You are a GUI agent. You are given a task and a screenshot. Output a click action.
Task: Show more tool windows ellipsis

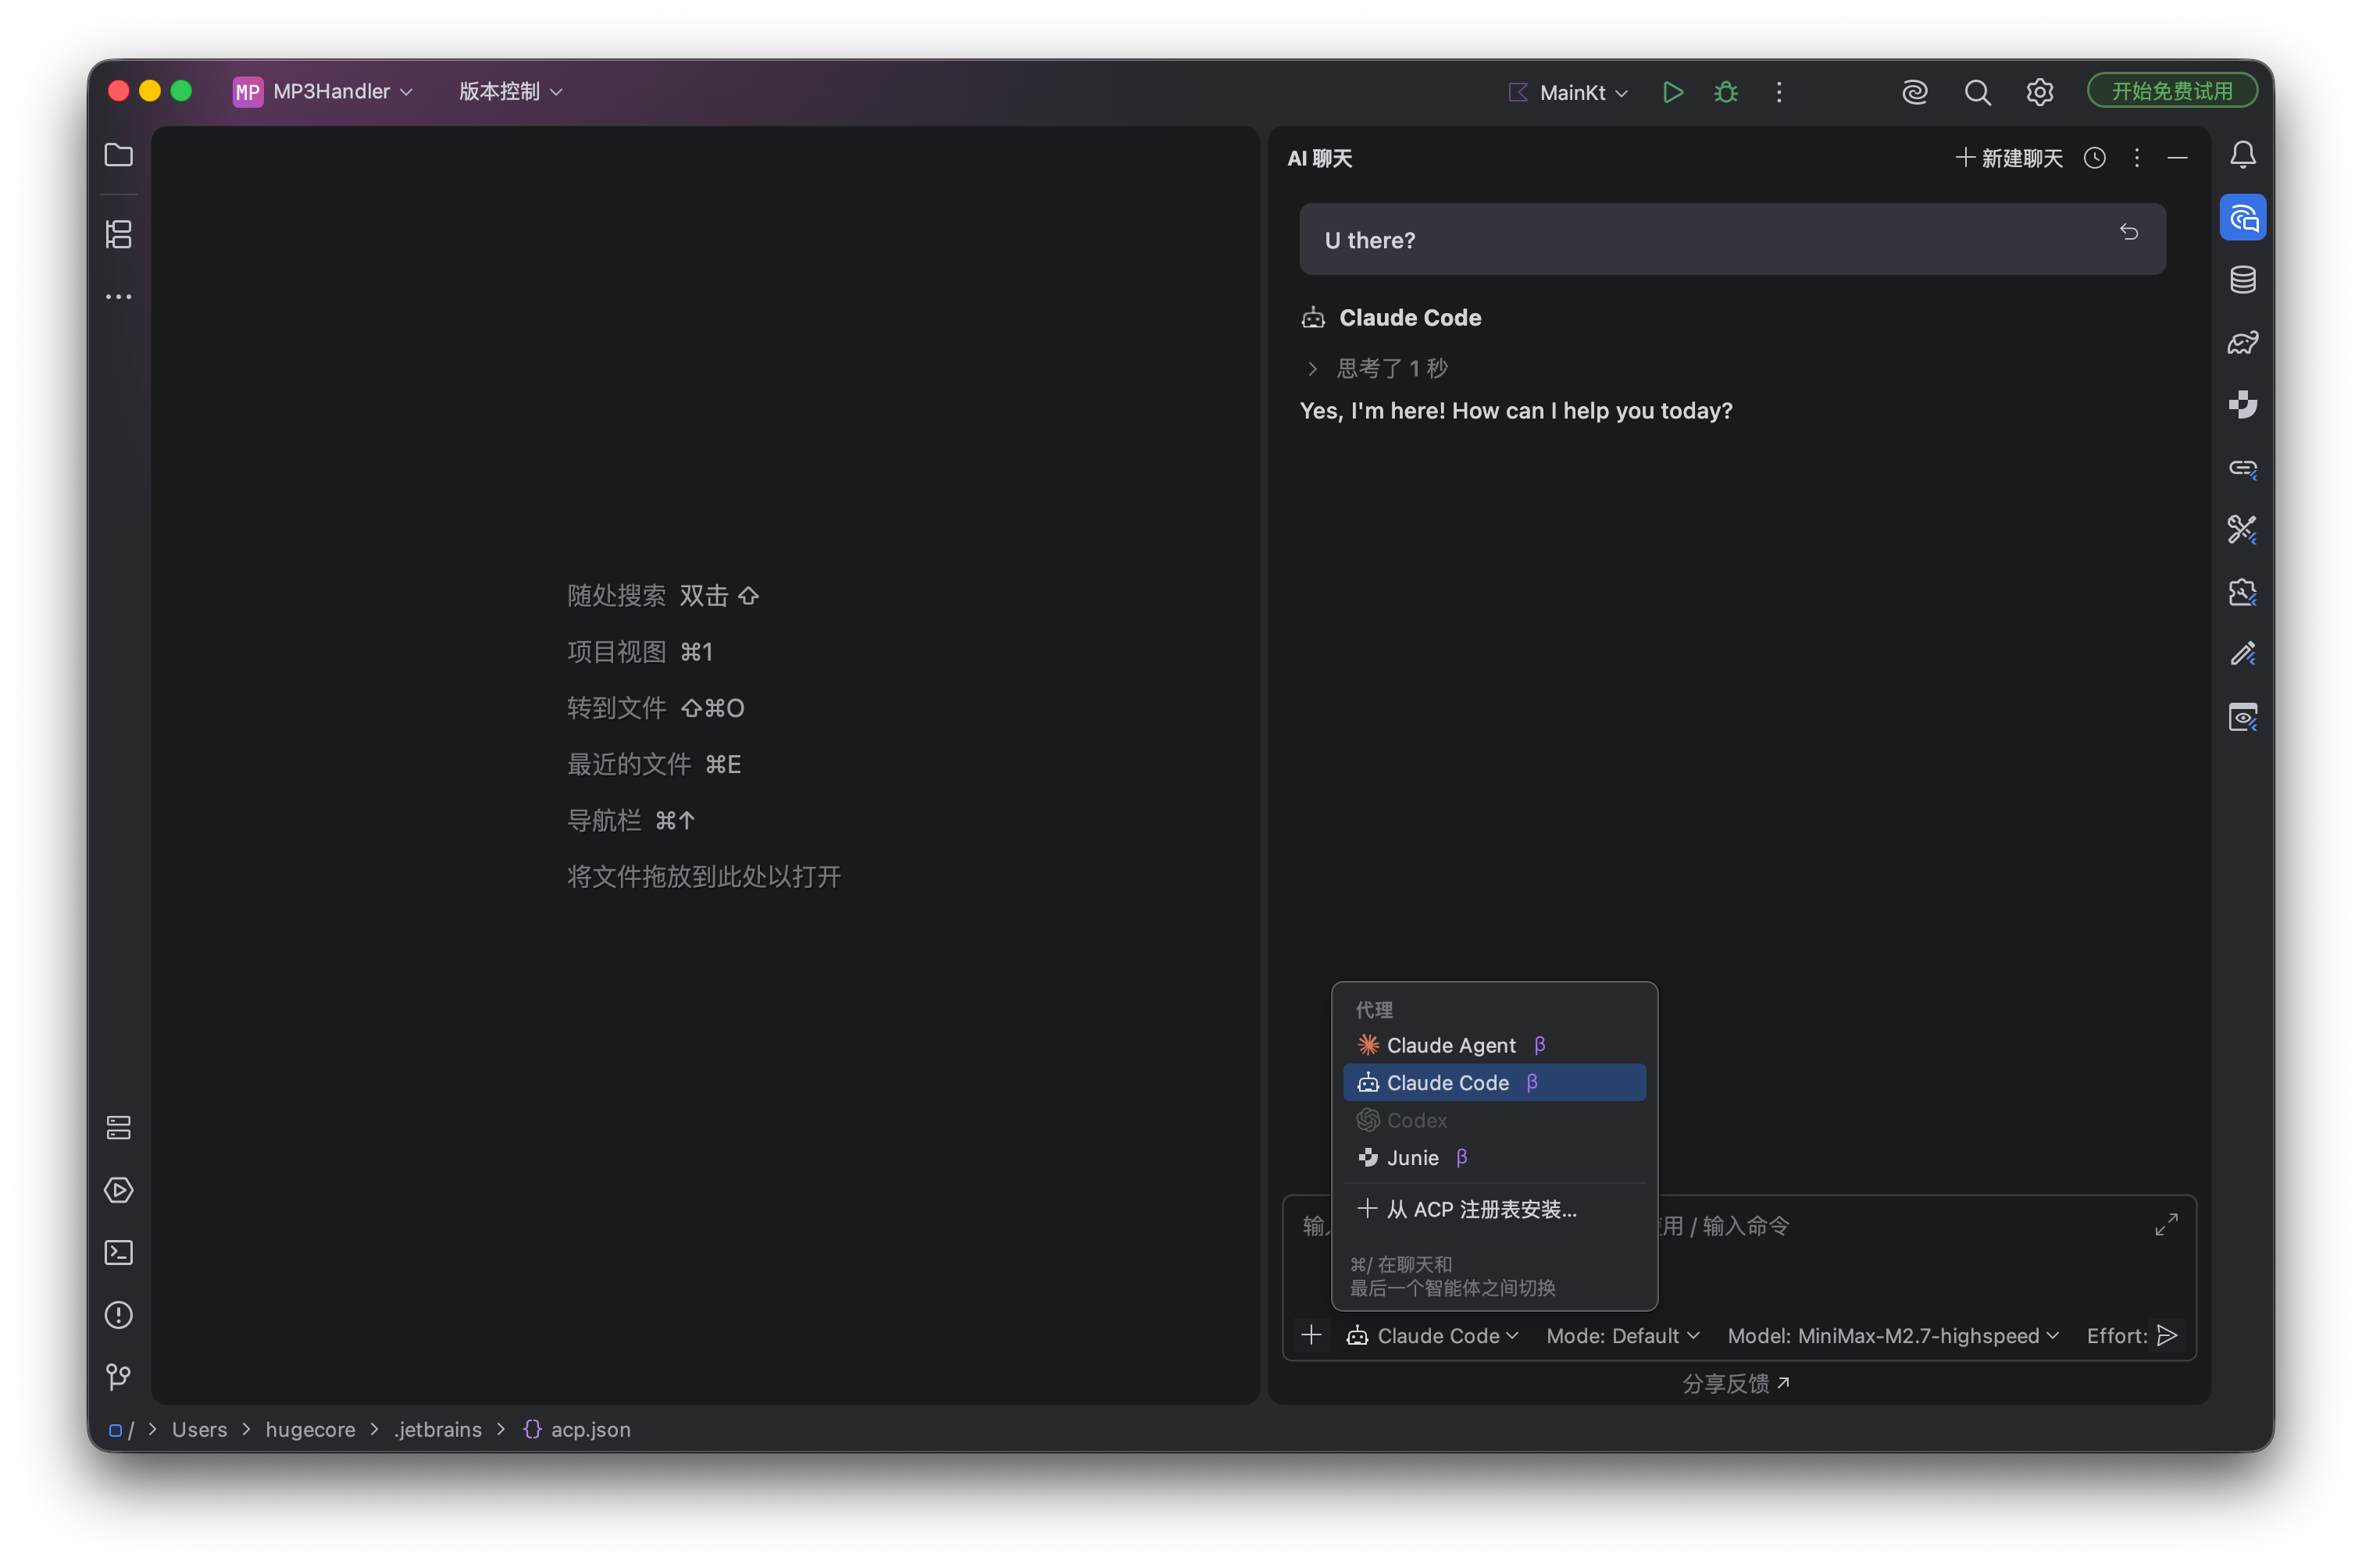(x=118, y=297)
